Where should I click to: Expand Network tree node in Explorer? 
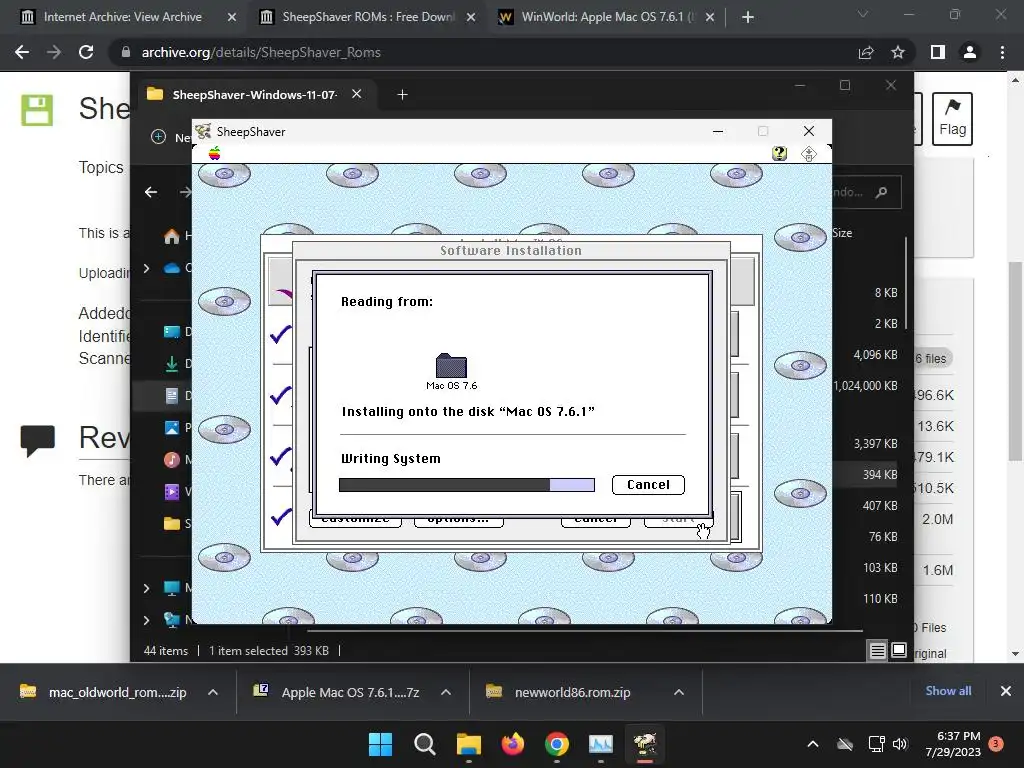(x=146, y=620)
